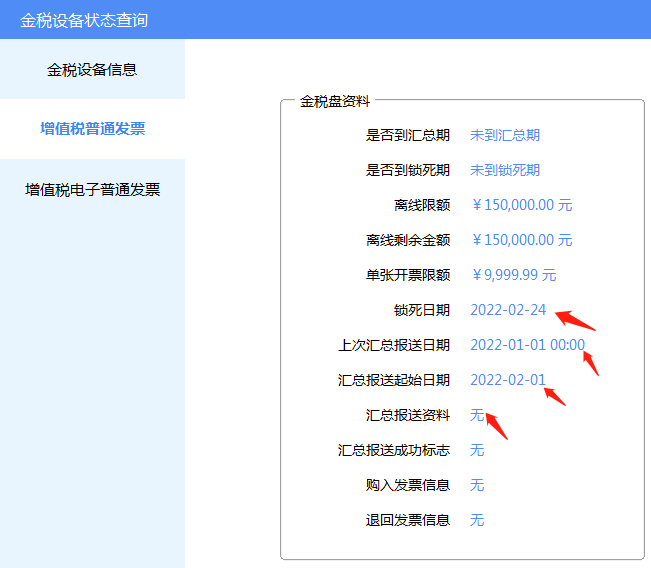The image size is (651, 568).
Task: Click the date 2022-01-01 00:00
Action: click(527, 345)
